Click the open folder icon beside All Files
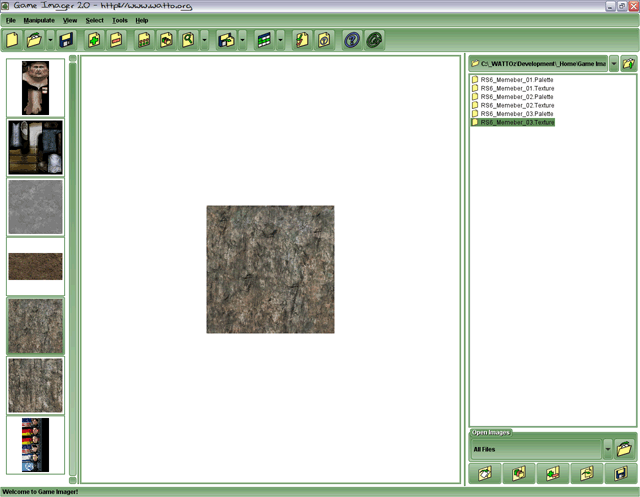This screenshot has width=640, height=497. coord(624,449)
